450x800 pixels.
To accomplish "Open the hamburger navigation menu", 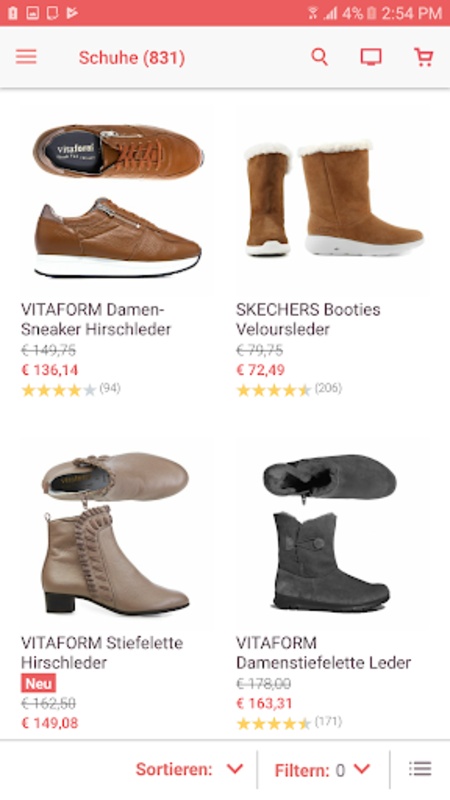I will pyautogui.click(x=26, y=57).
